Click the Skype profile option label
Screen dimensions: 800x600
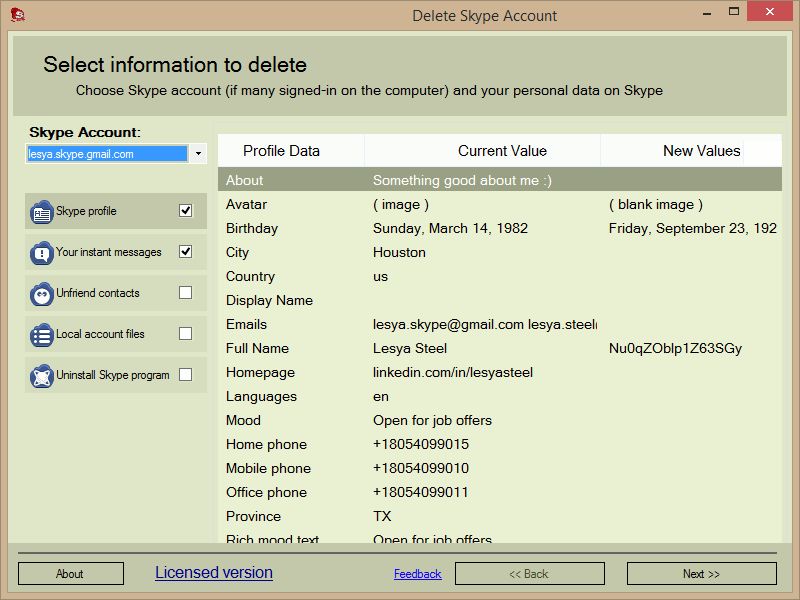[86, 211]
